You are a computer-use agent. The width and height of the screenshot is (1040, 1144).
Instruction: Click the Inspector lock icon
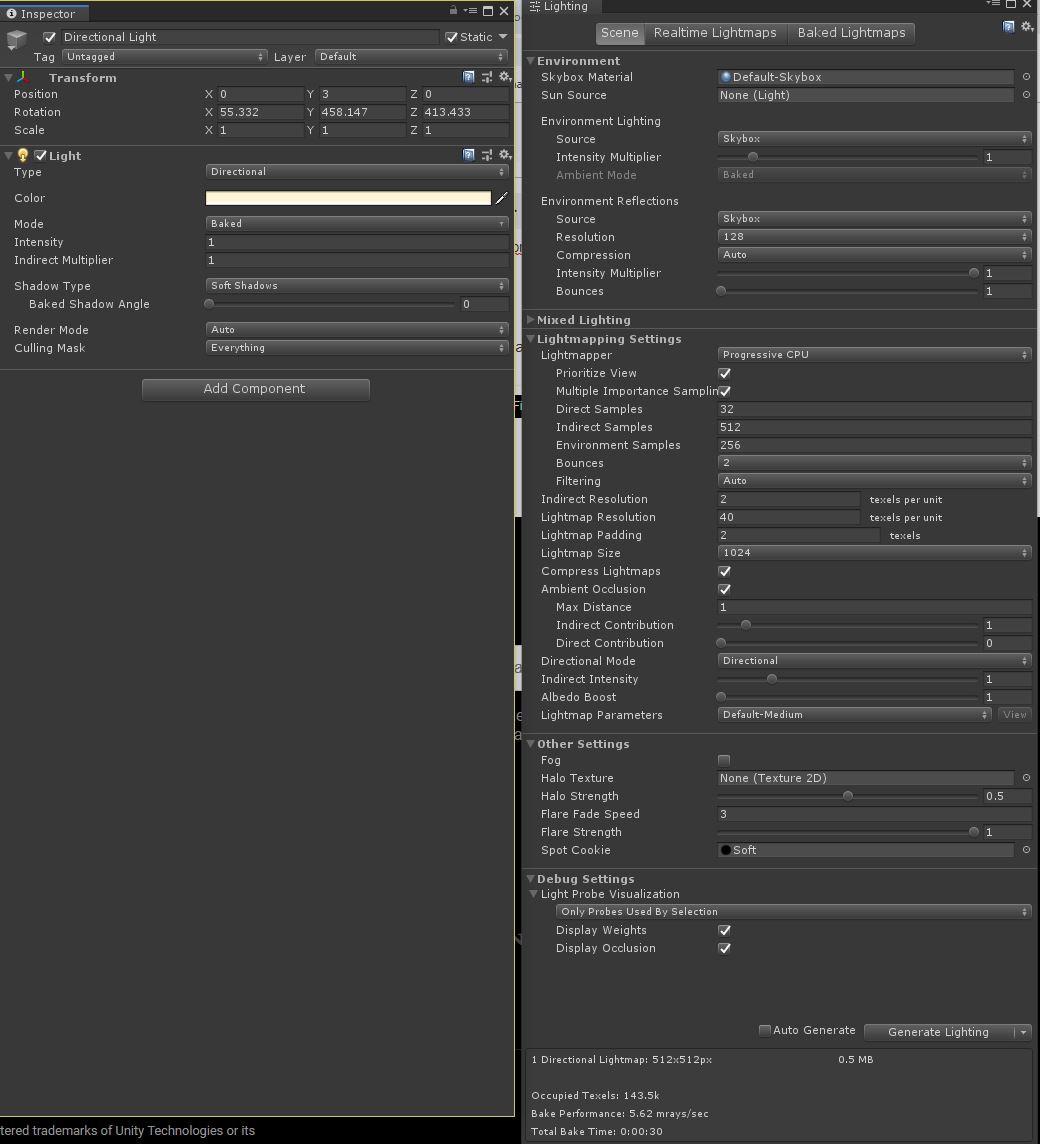coord(453,11)
